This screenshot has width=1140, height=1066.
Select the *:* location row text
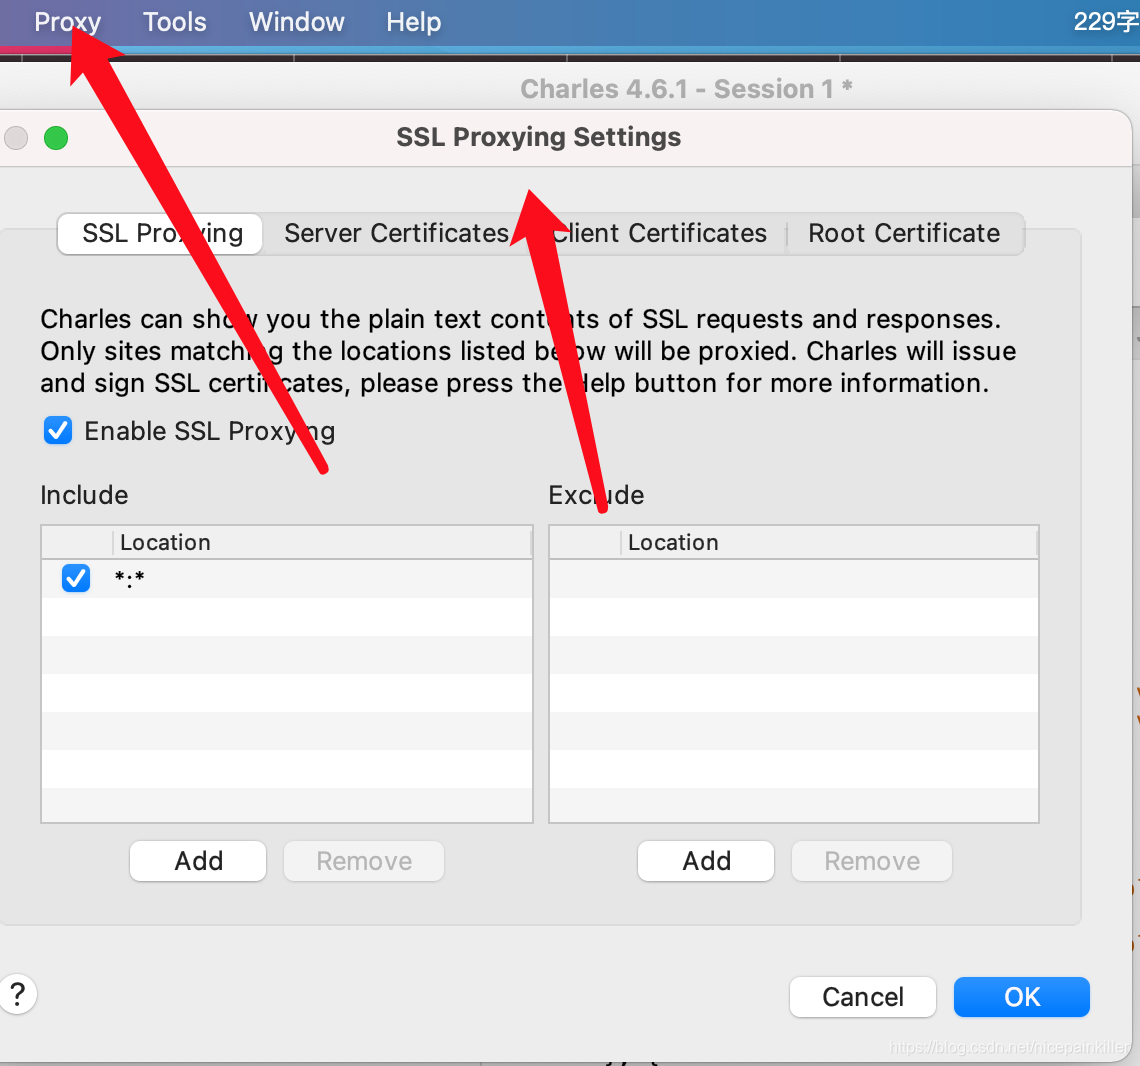coord(129,579)
